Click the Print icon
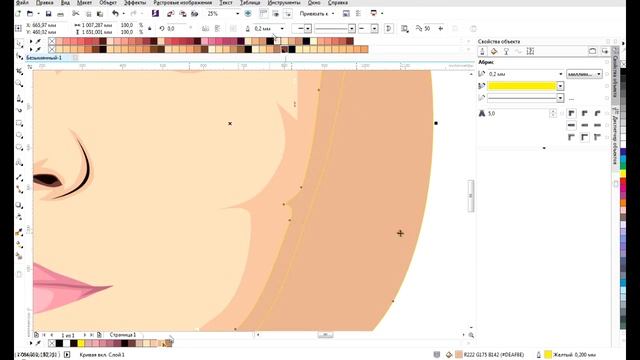The image size is (640, 360). [x=60, y=13]
